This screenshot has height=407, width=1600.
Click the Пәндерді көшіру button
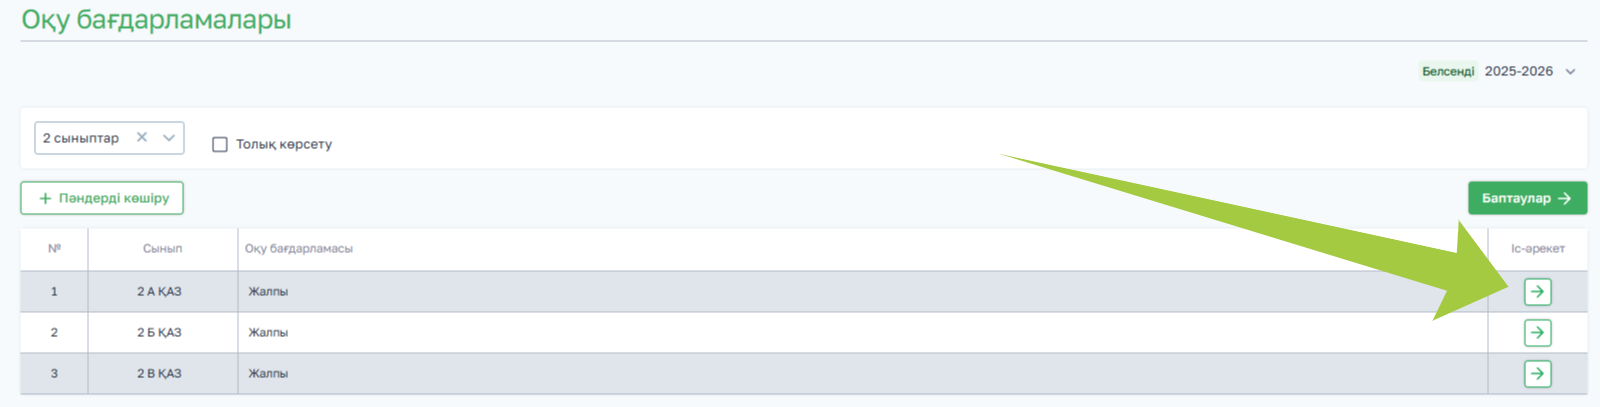[x=102, y=198]
